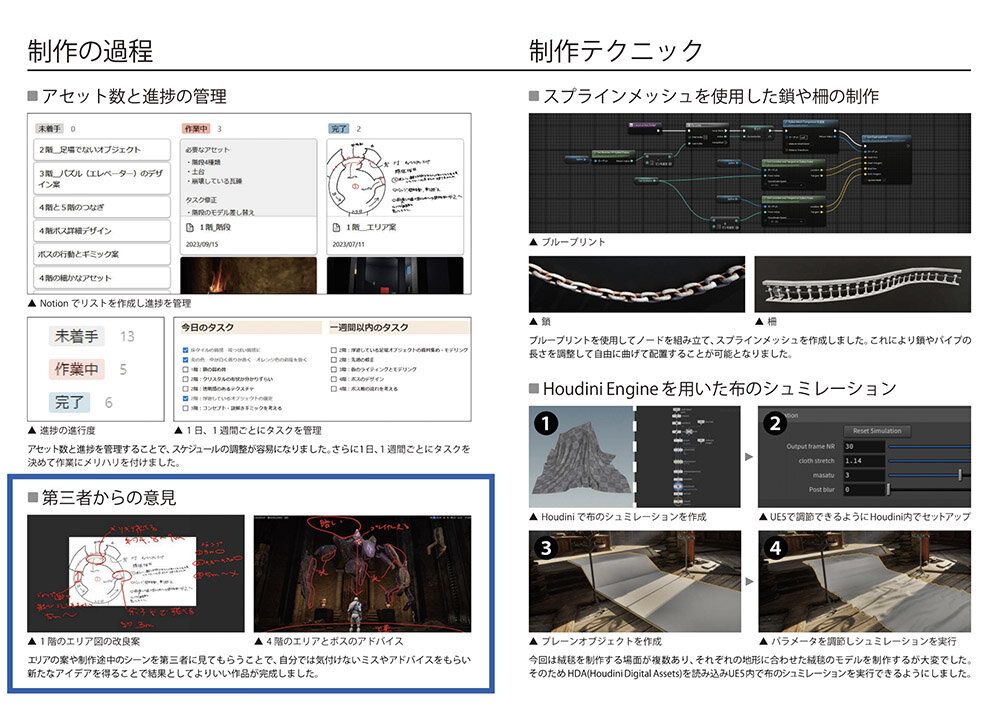Screen dimensions: 1000x706
Task: Check the first box under 一週間以内のタスク
Action: [331, 351]
